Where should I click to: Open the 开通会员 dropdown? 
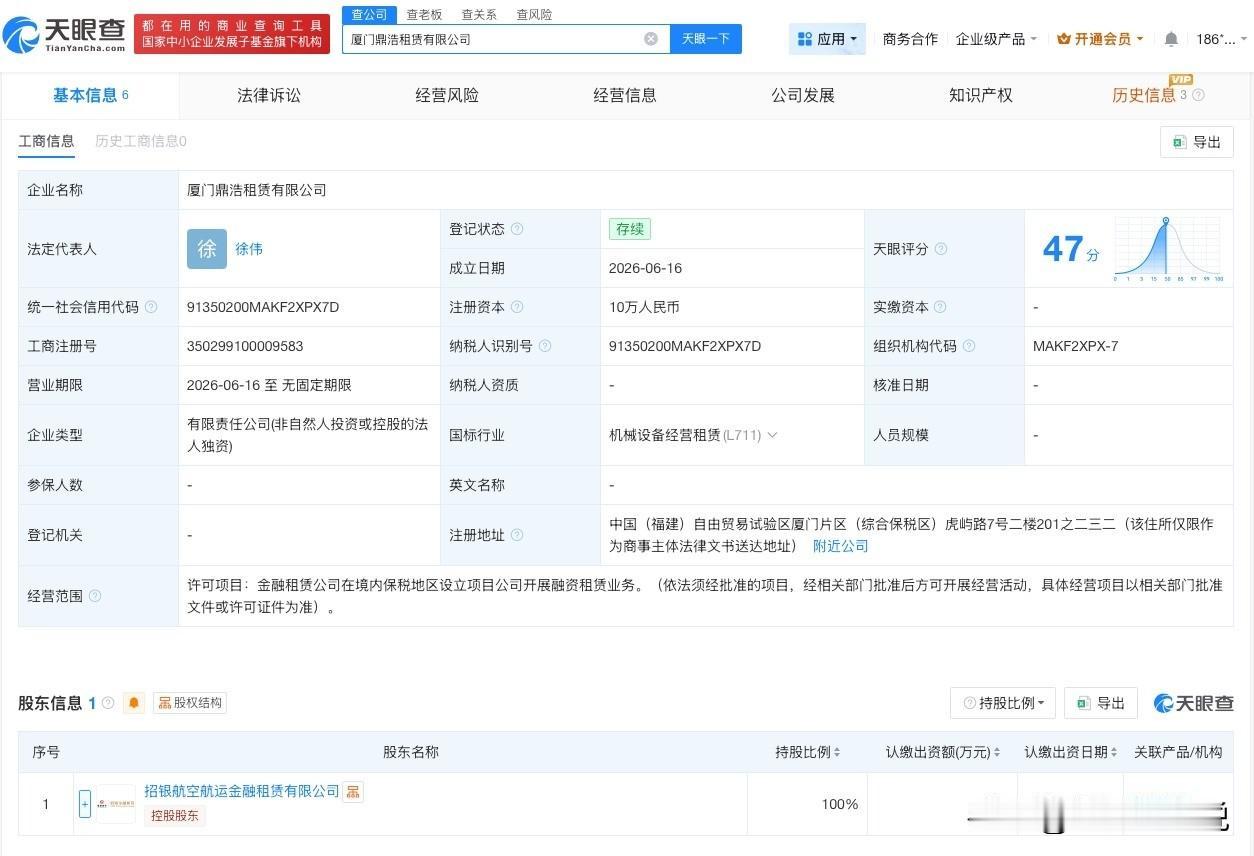click(x=1100, y=39)
